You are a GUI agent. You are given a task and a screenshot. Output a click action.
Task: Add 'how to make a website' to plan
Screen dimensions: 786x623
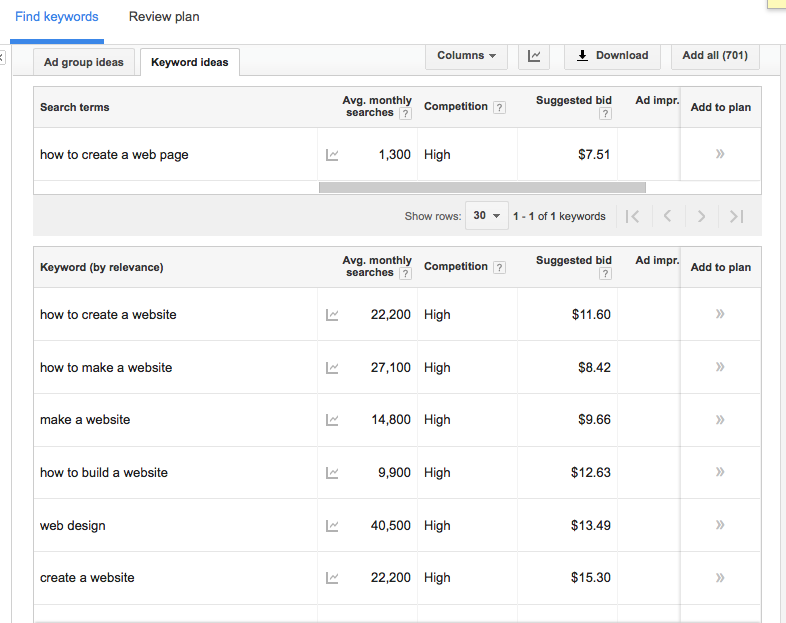coord(720,367)
